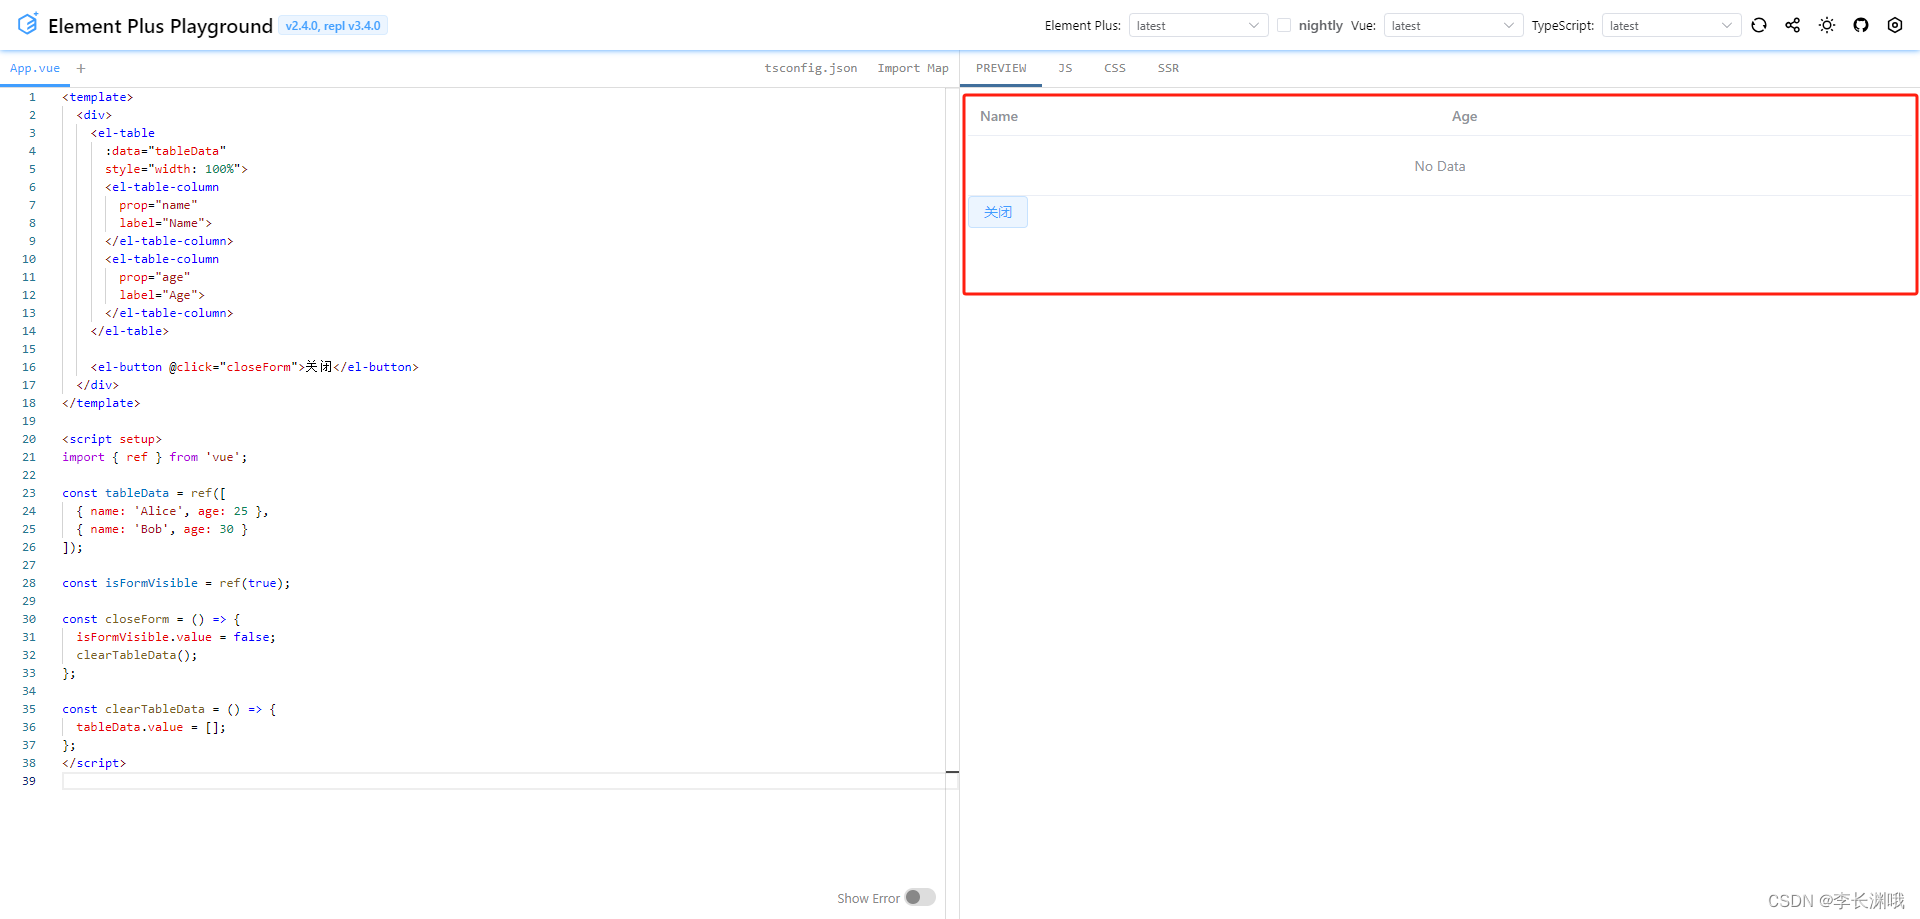Select the App.vue file tab
1920x919 pixels.
coord(35,68)
